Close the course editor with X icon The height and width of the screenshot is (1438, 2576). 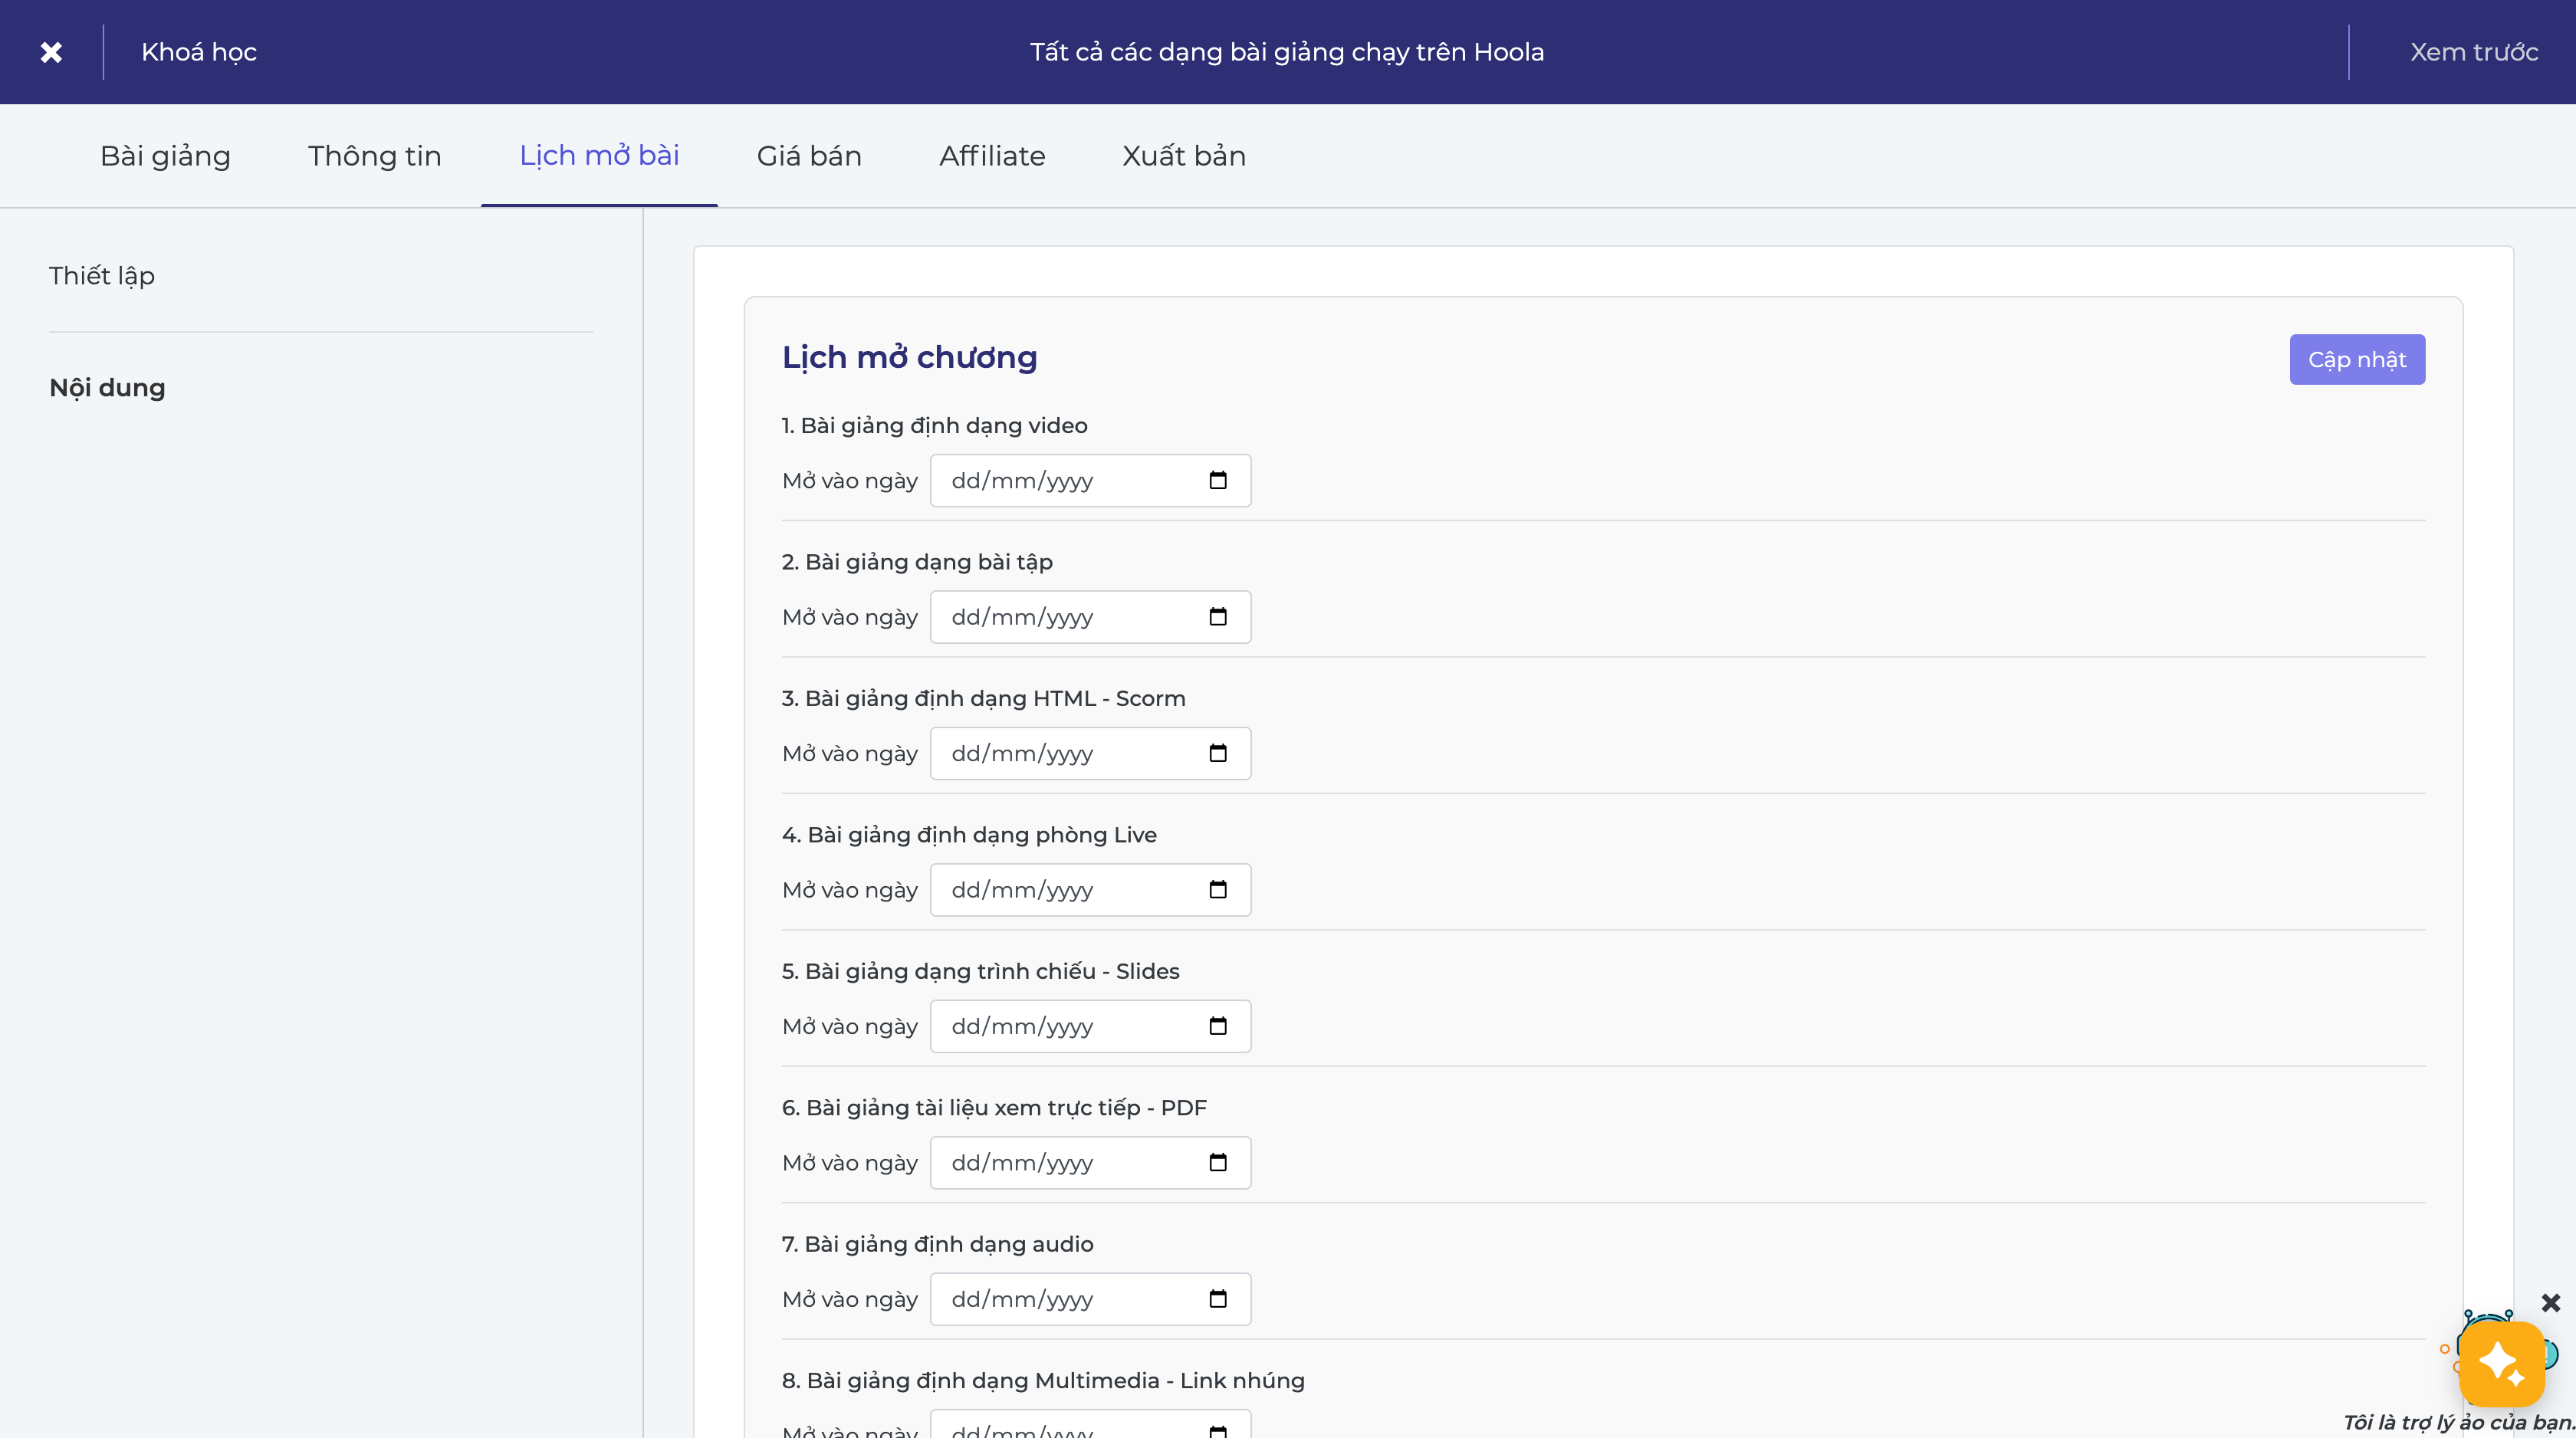tap(51, 52)
